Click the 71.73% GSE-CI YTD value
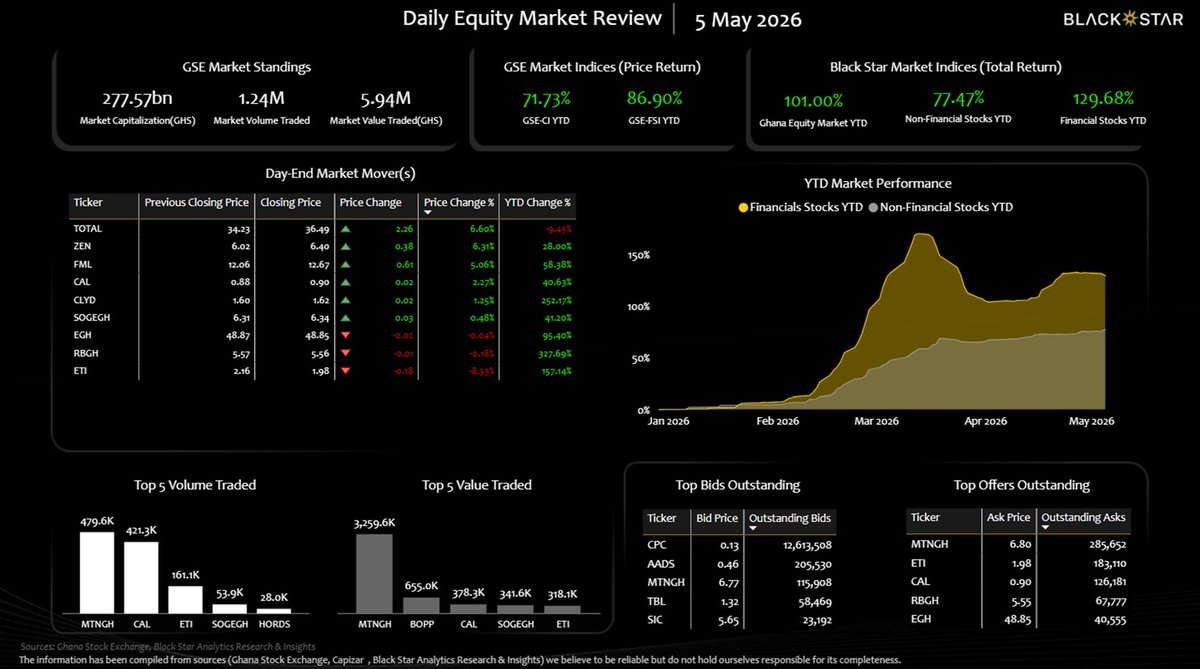1200x669 pixels. (546, 99)
